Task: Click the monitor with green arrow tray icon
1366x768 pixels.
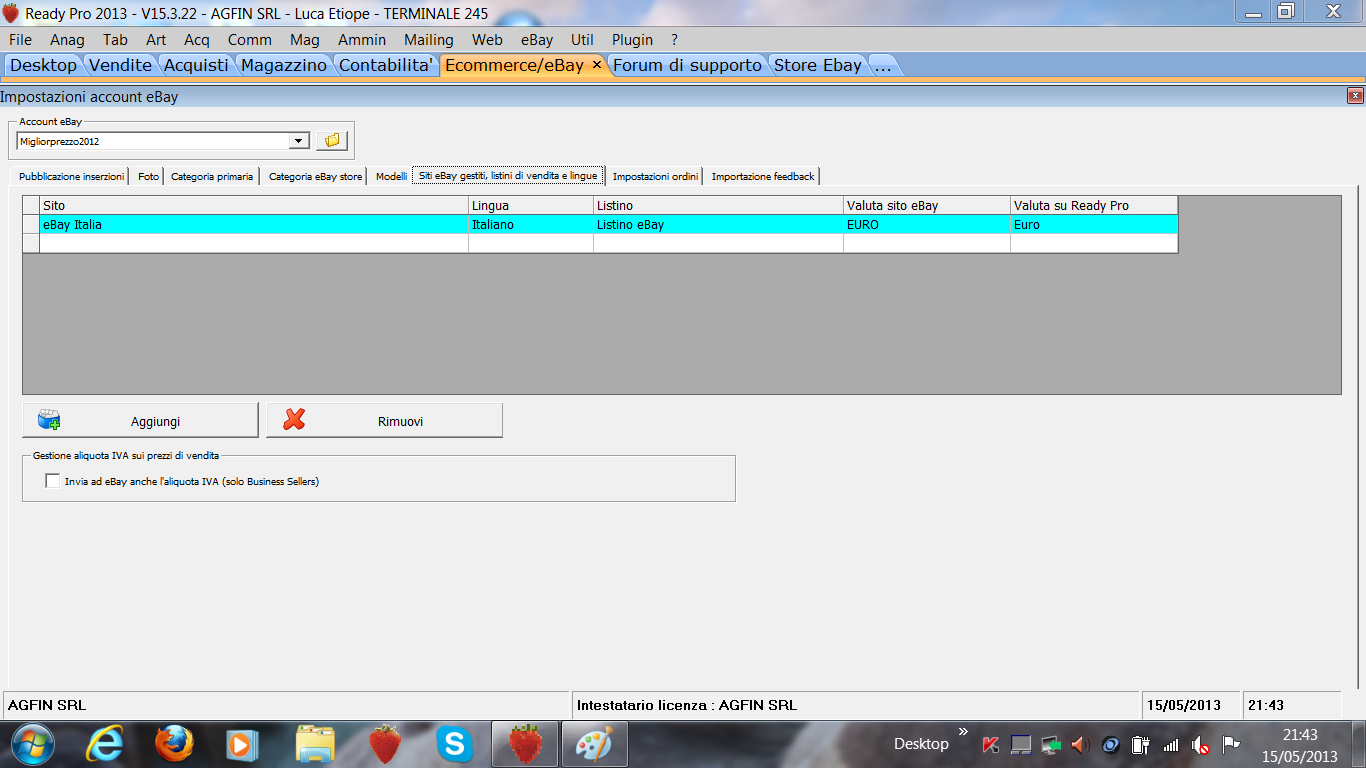Action: pos(1050,745)
